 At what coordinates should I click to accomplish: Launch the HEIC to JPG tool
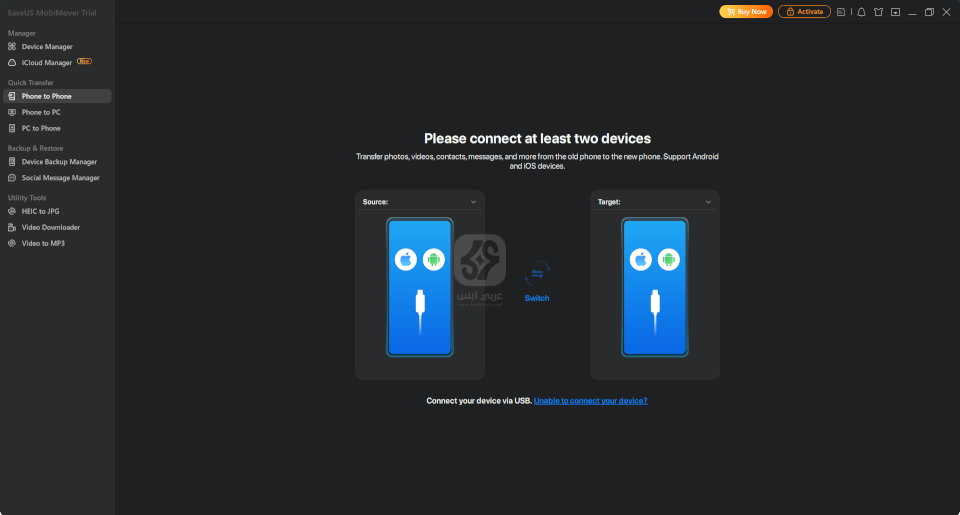41,211
